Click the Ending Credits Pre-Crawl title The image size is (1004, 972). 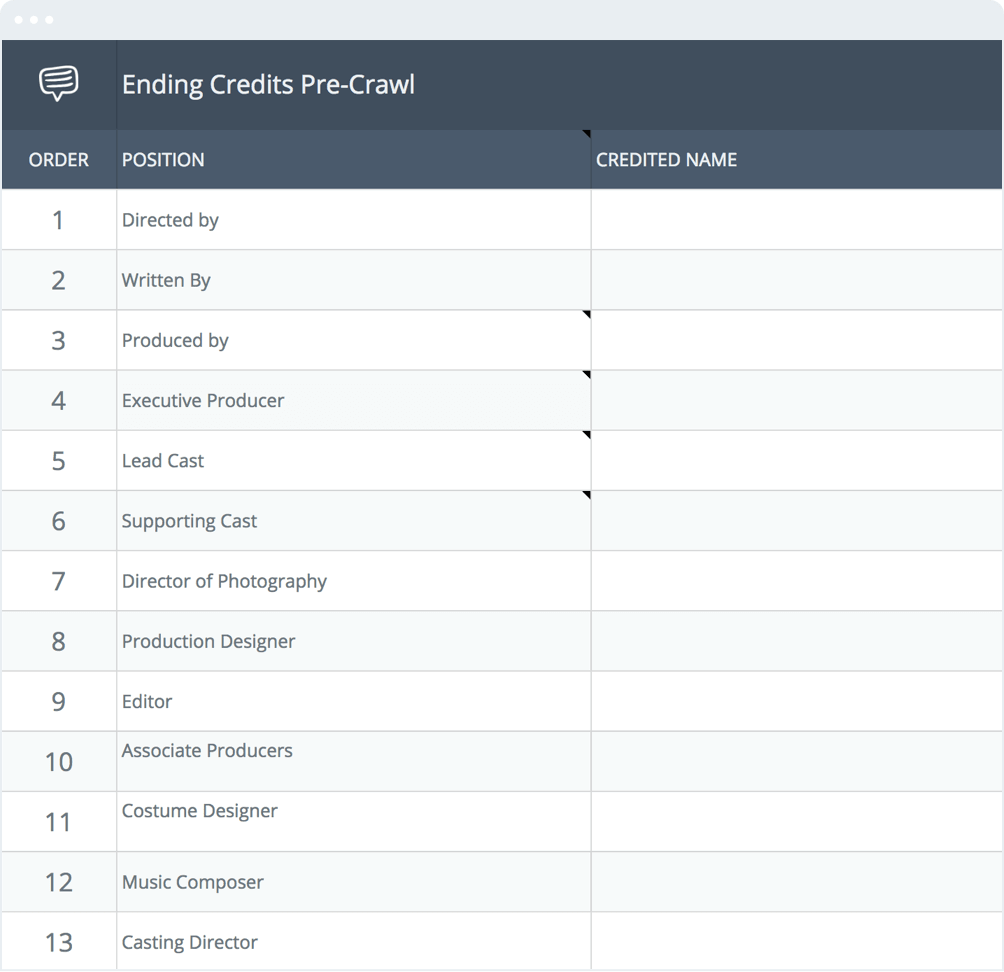pyautogui.click(x=268, y=85)
